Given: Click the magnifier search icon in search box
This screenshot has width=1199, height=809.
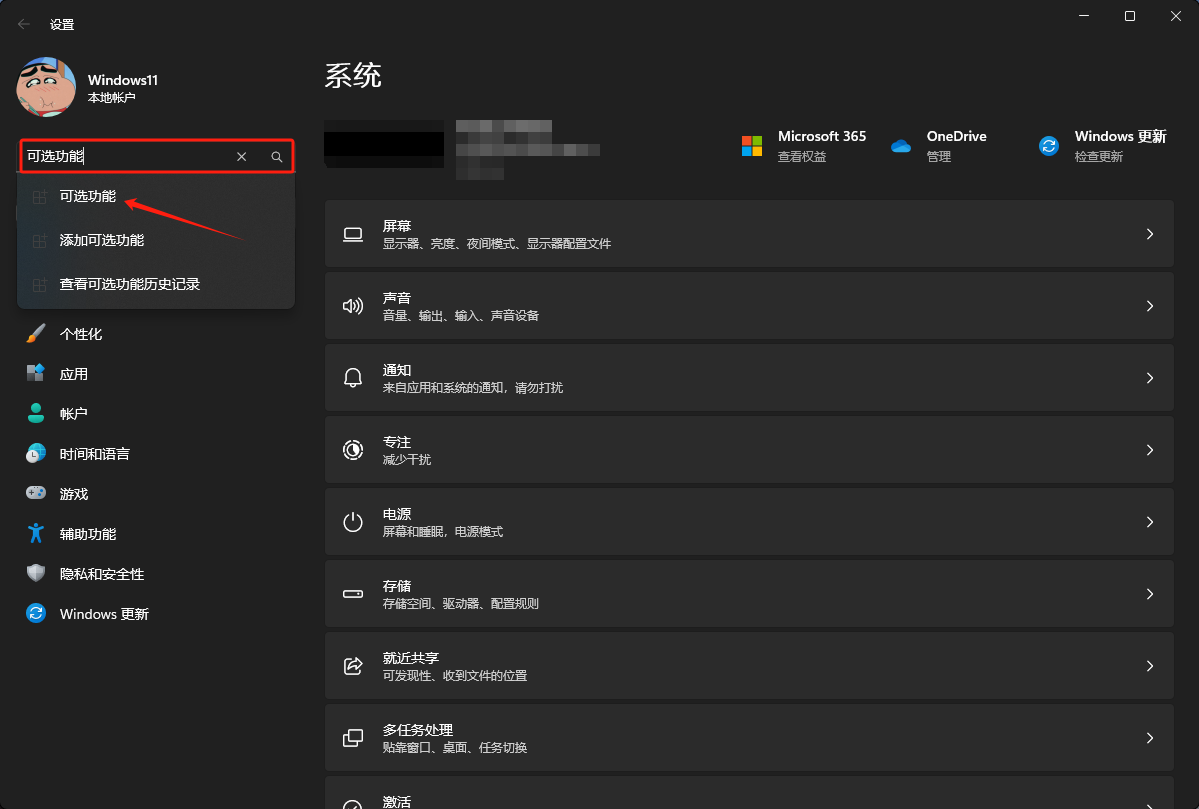Looking at the screenshot, I should click(277, 157).
